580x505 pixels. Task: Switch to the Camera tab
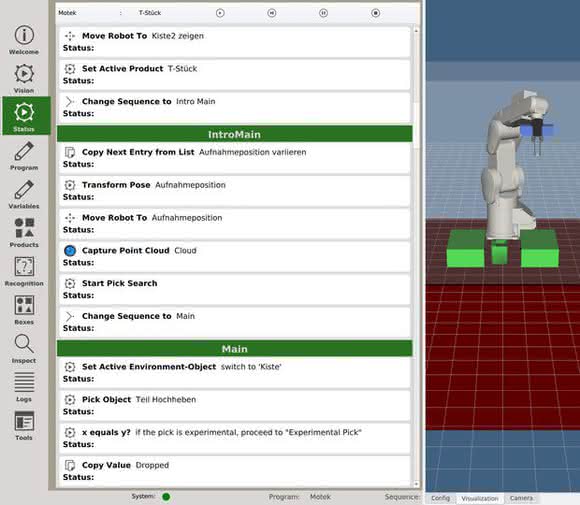coord(521,498)
